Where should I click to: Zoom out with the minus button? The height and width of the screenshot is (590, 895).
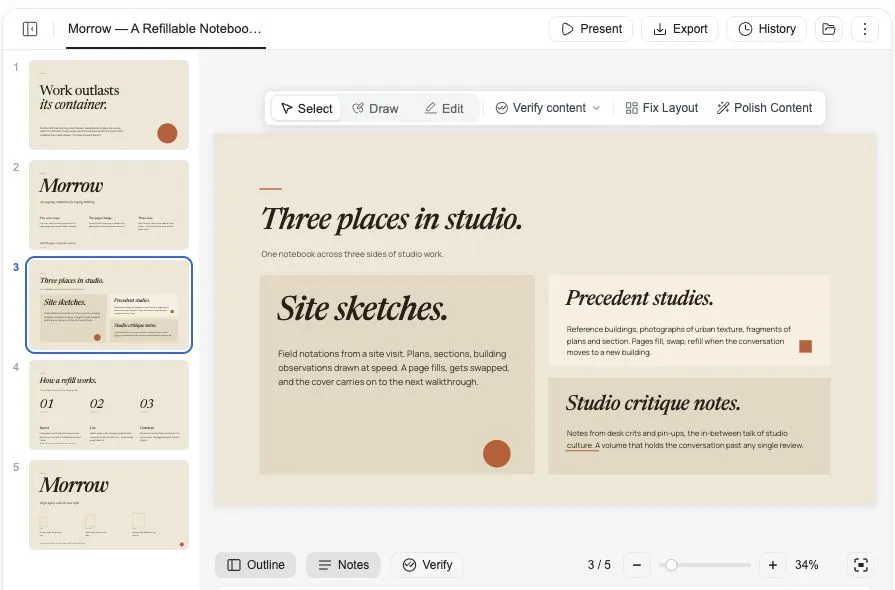(x=637, y=565)
